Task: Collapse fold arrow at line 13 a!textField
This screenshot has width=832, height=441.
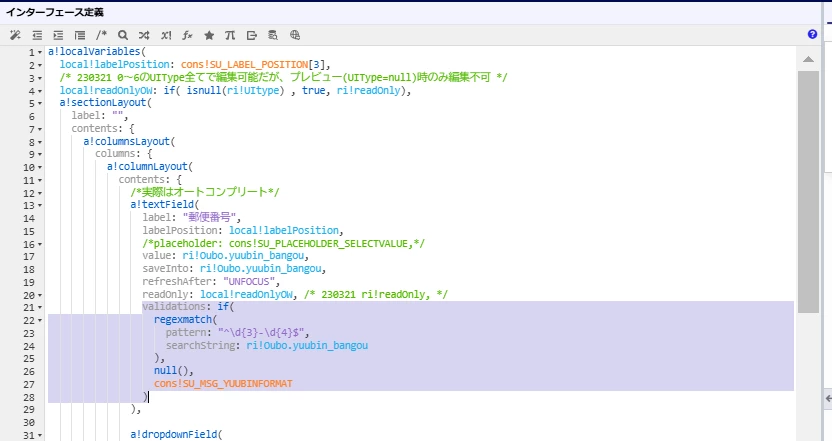Action: pos(40,206)
